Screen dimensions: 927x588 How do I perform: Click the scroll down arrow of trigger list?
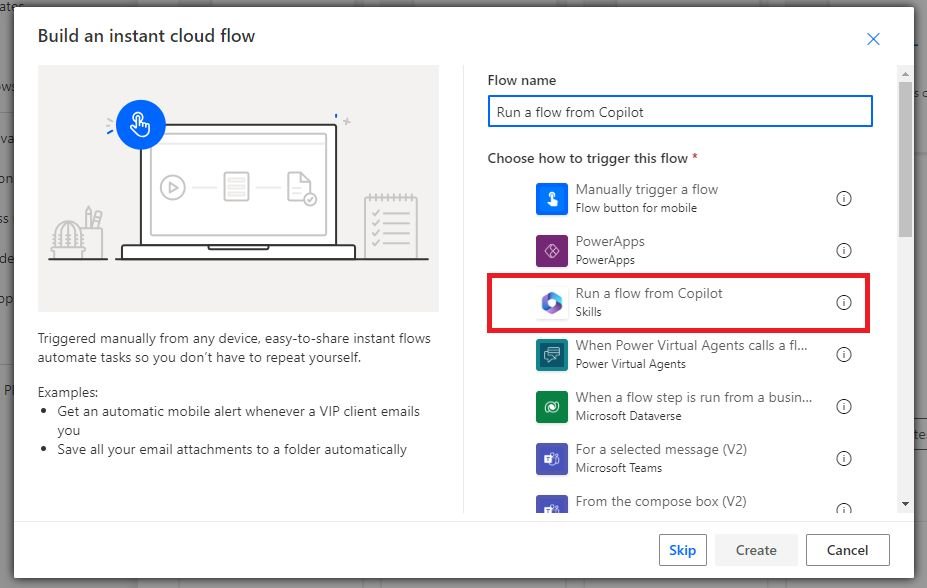click(905, 504)
